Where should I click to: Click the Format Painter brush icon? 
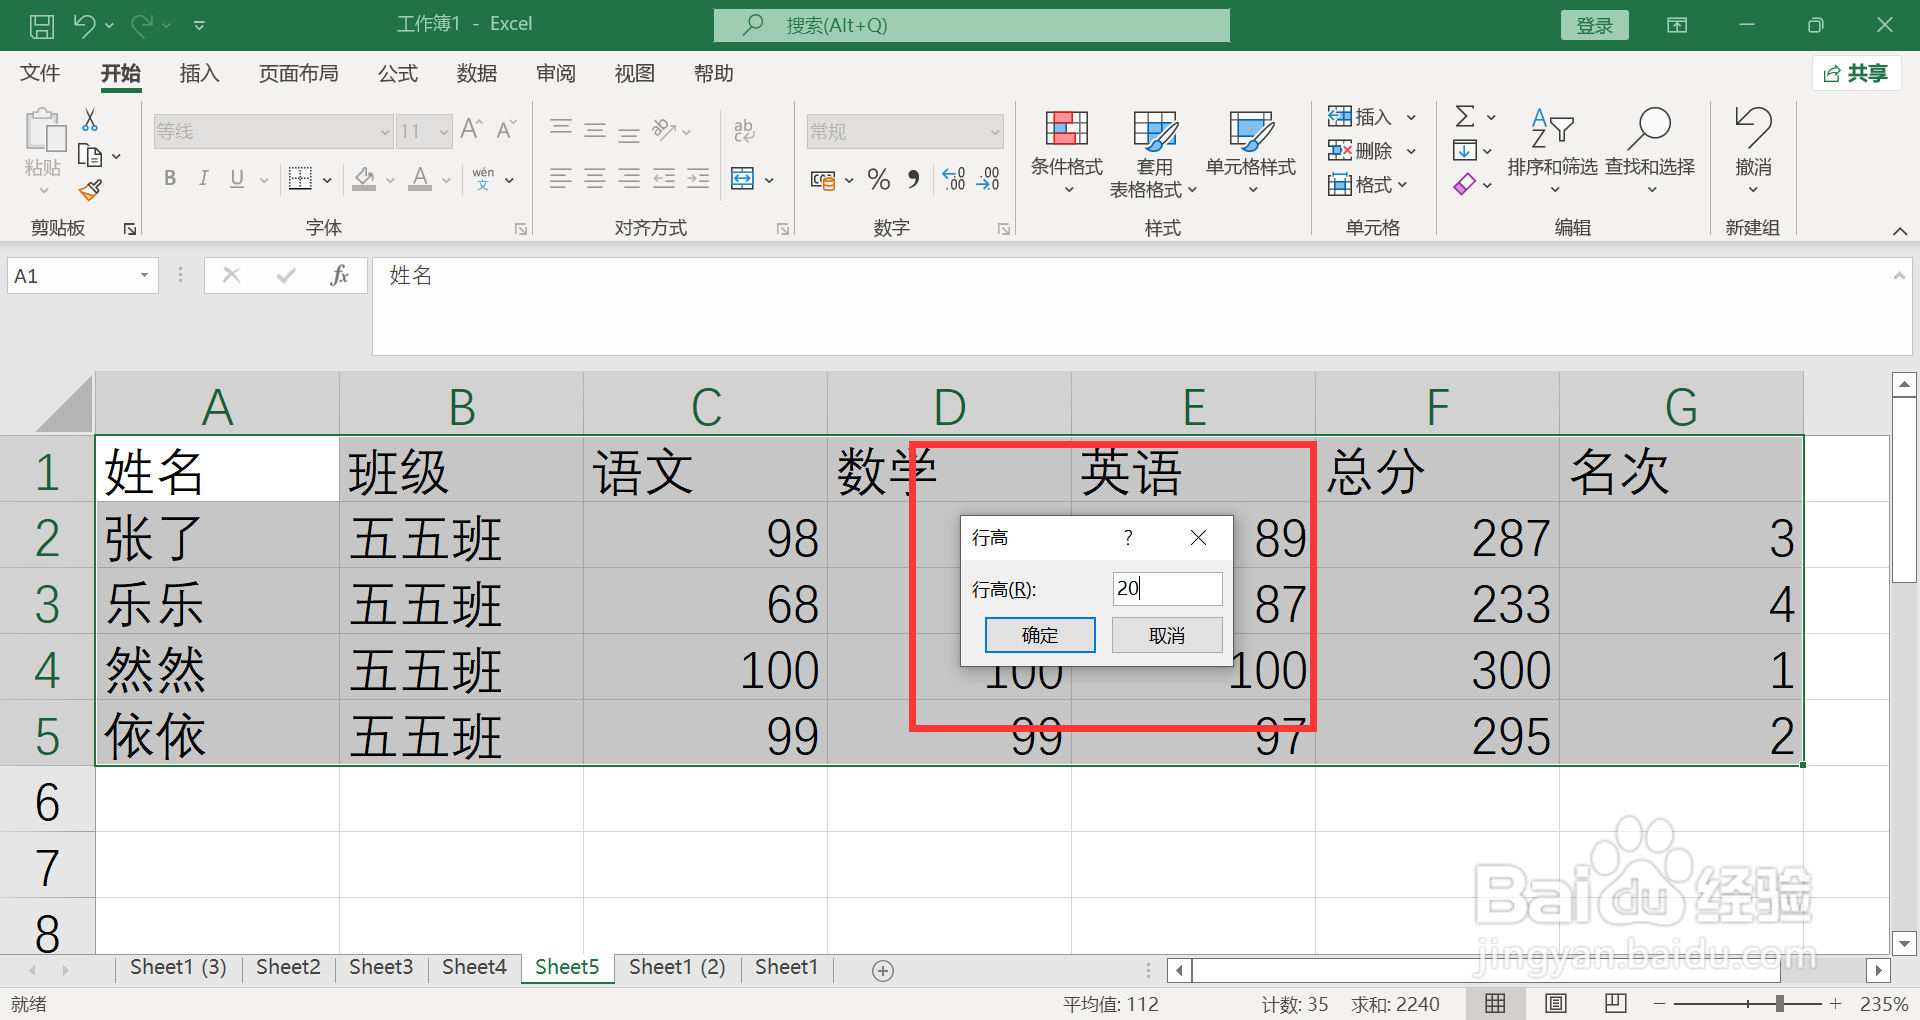[90, 190]
